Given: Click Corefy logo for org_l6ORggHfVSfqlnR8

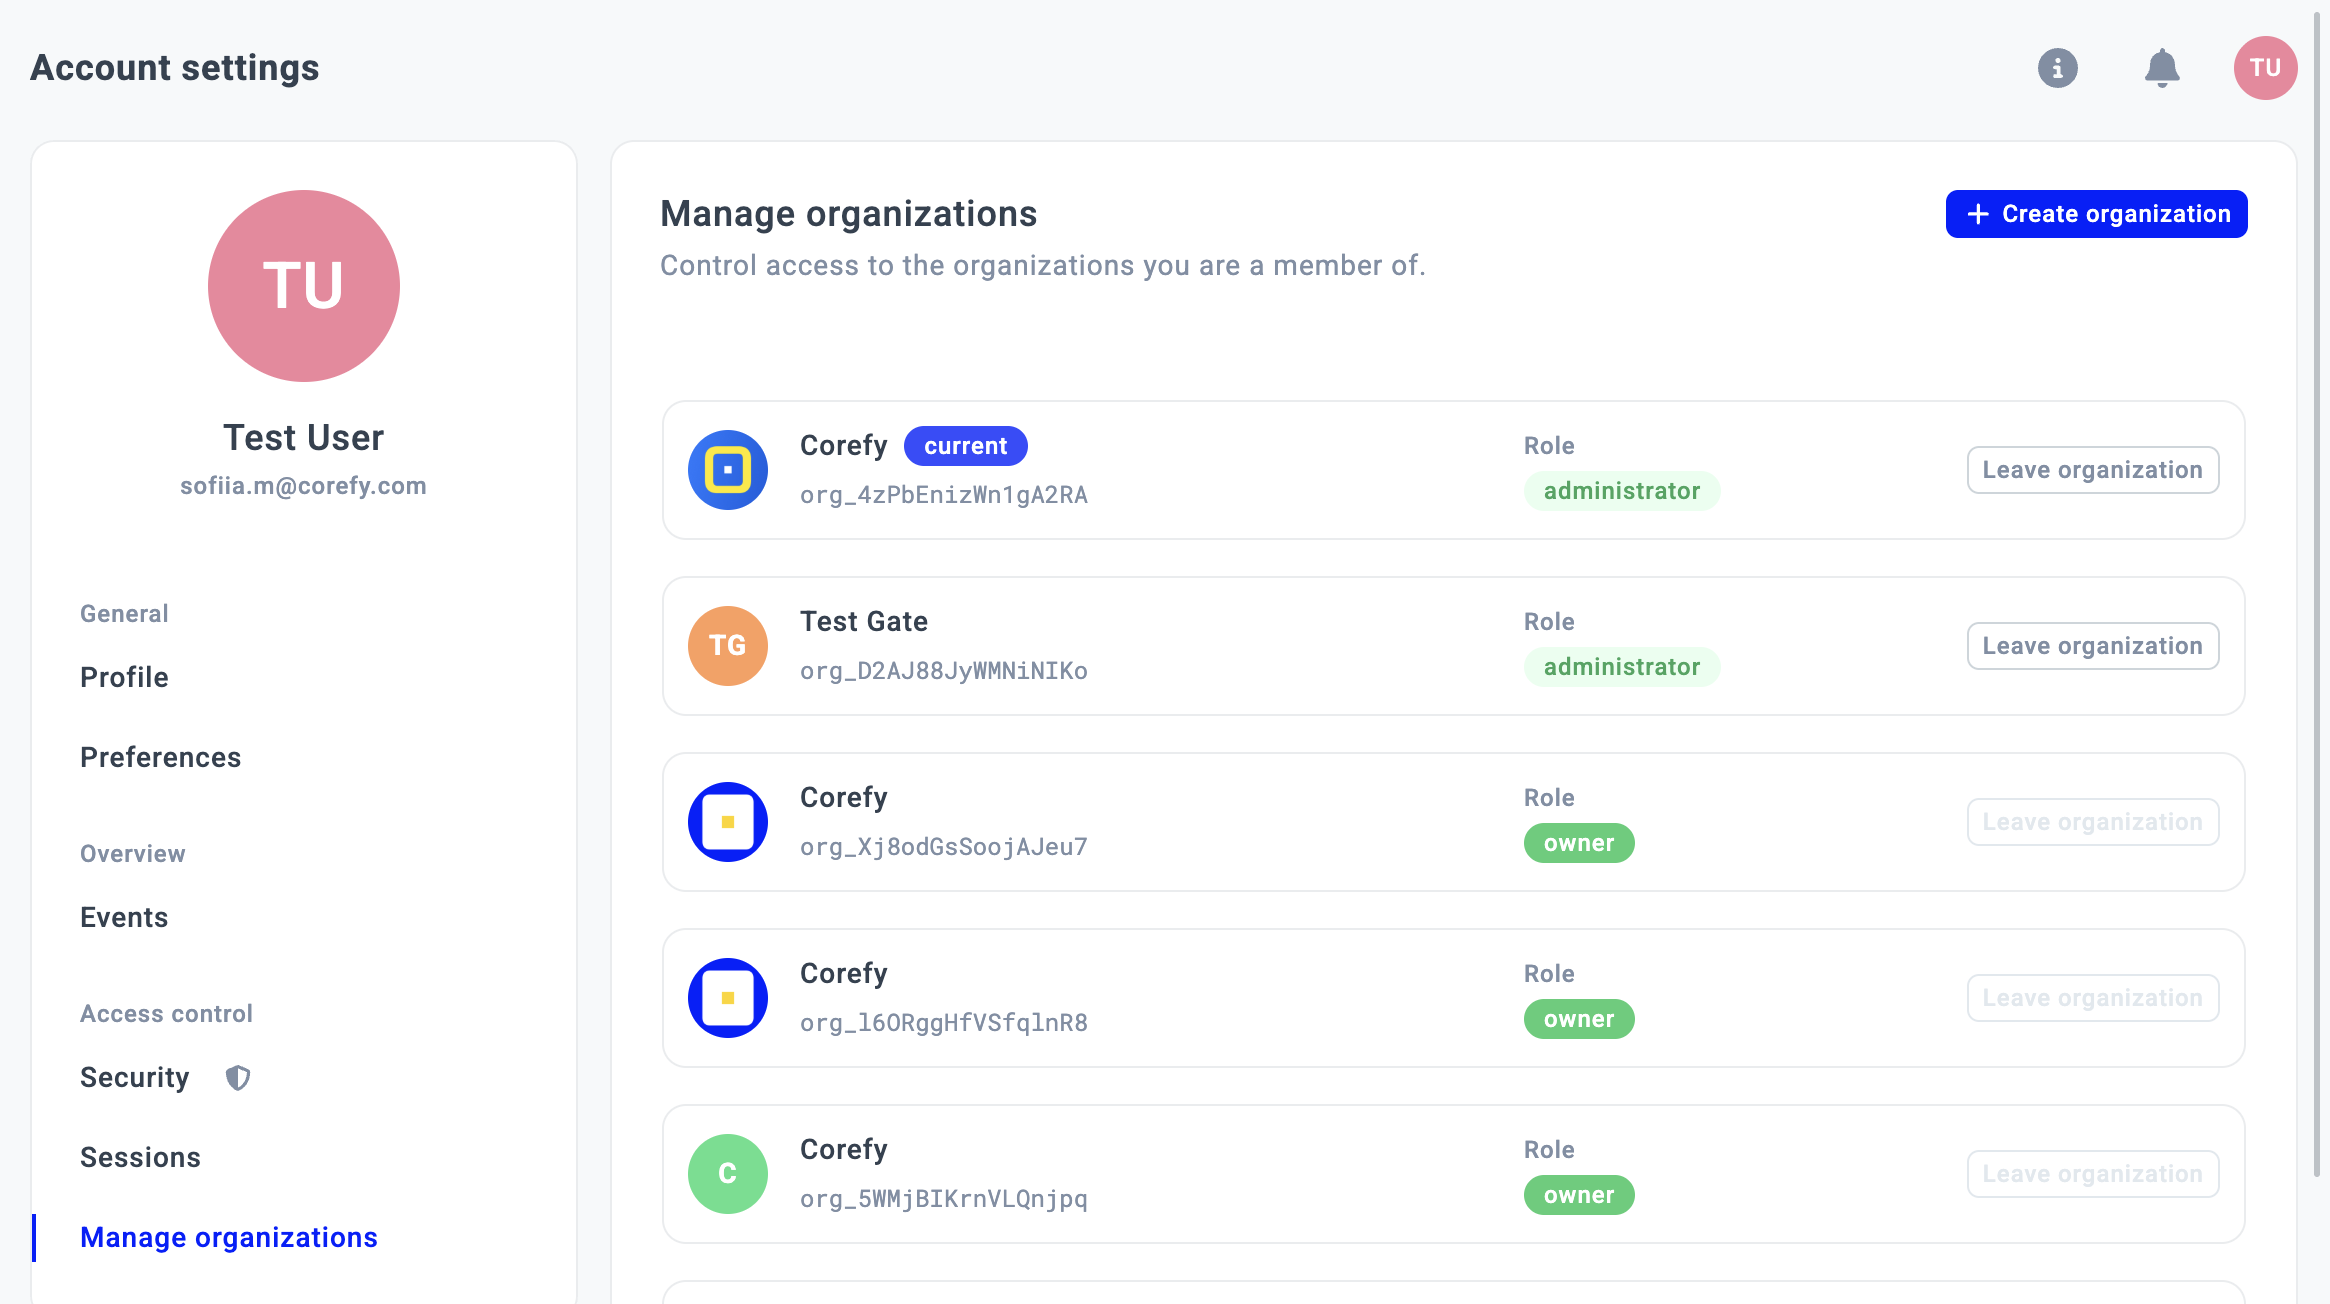Looking at the screenshot, I should pos(727,998).
